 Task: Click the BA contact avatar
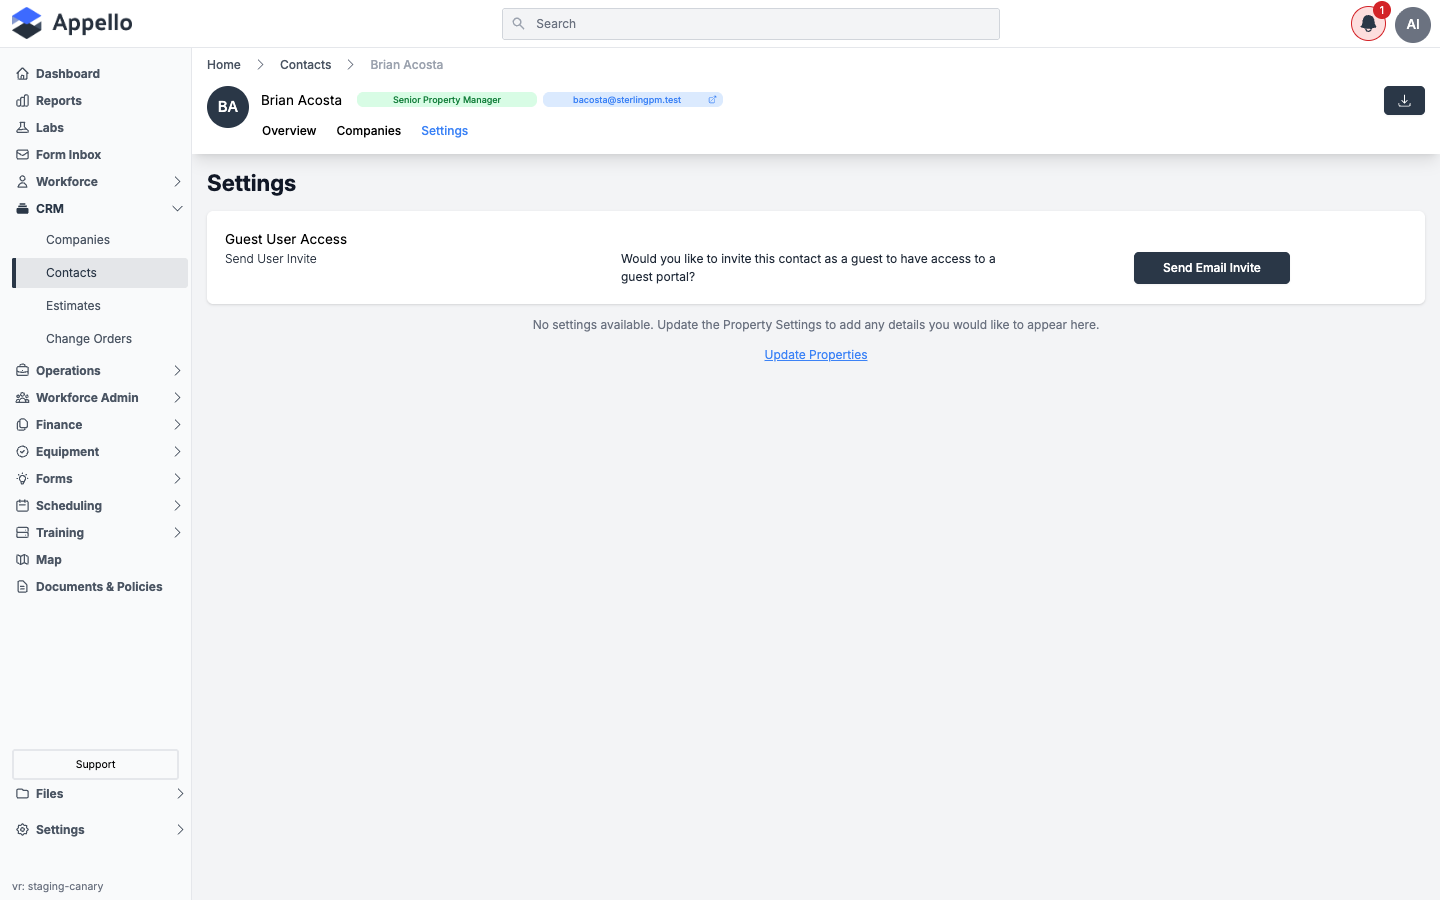click(x=228, y=107)
